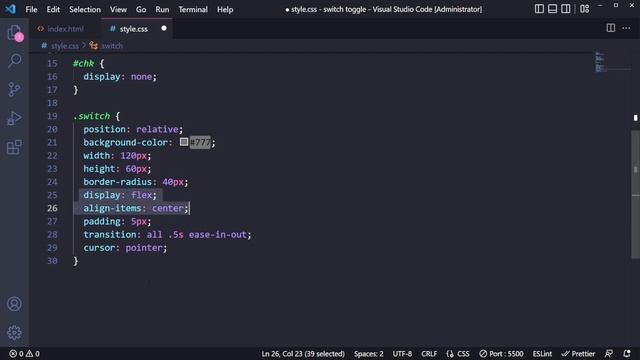
Task: Click ESLint status bar item
Action: click(x=542, y=354)
